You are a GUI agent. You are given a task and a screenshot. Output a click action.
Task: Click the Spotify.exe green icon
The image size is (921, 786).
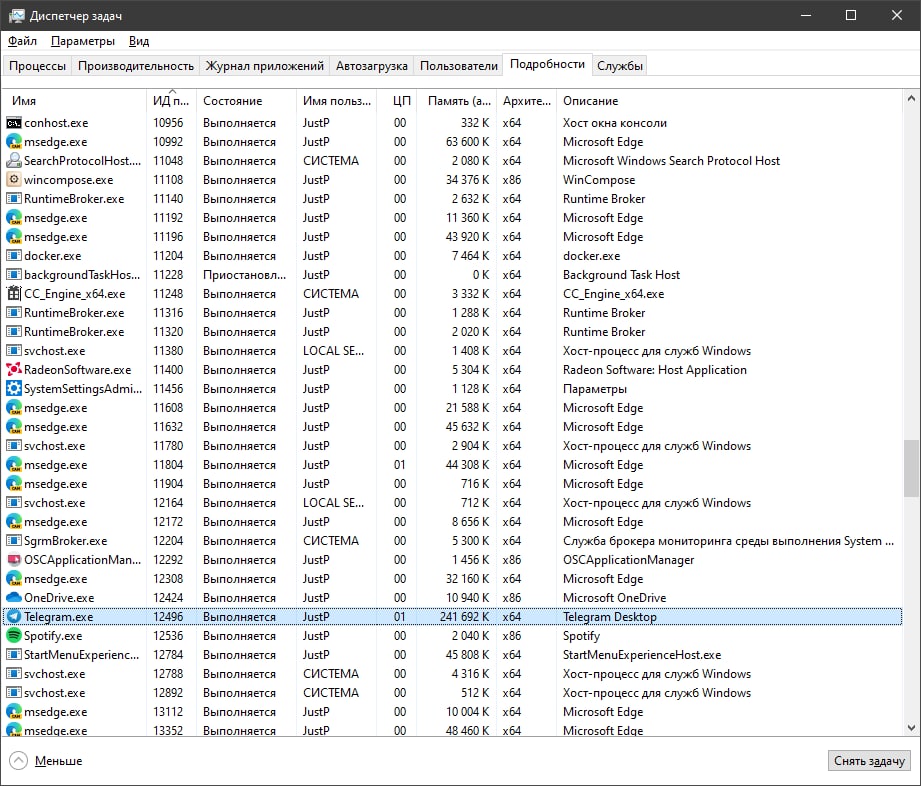click(x=14, y=636)
